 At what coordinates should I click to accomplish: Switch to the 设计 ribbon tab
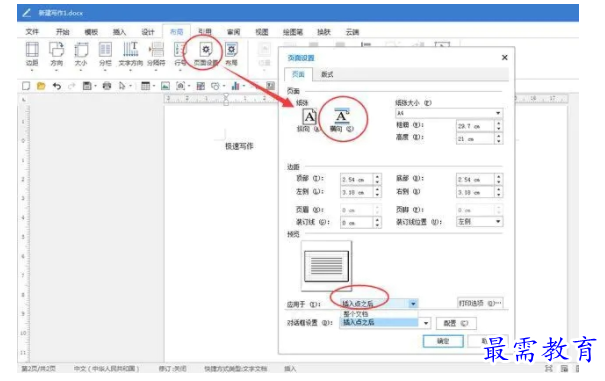148,32
